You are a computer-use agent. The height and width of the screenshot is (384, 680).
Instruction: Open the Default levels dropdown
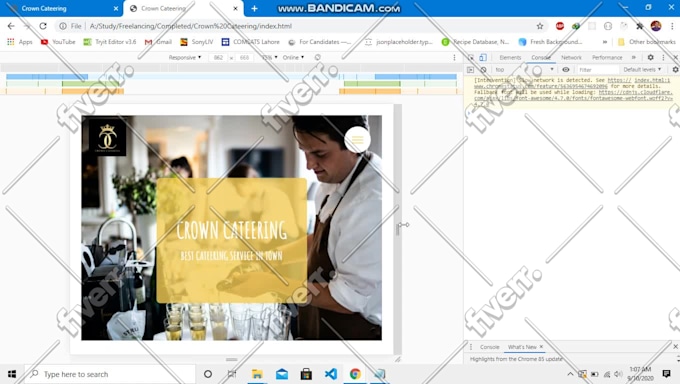642,69
